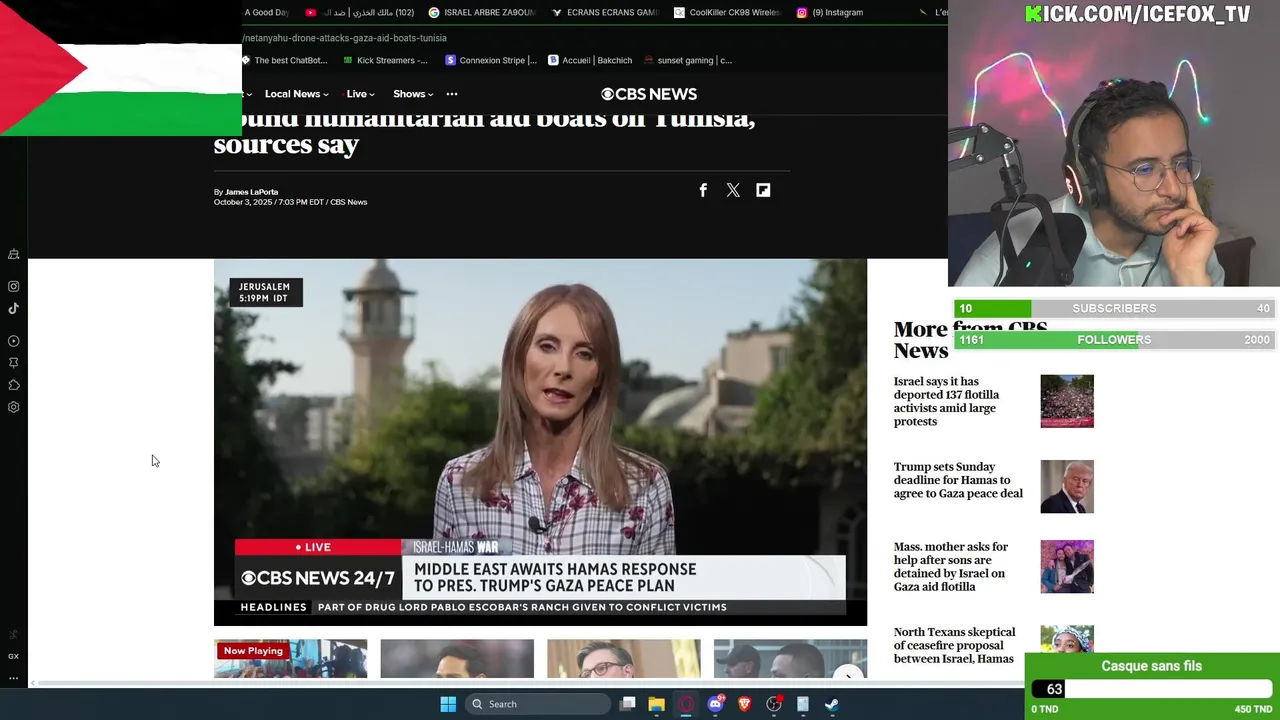Open TikTok in Opera sidebar
Image resolution: width=1280 pixels, height=720 pixels.
tap(14, 308)
